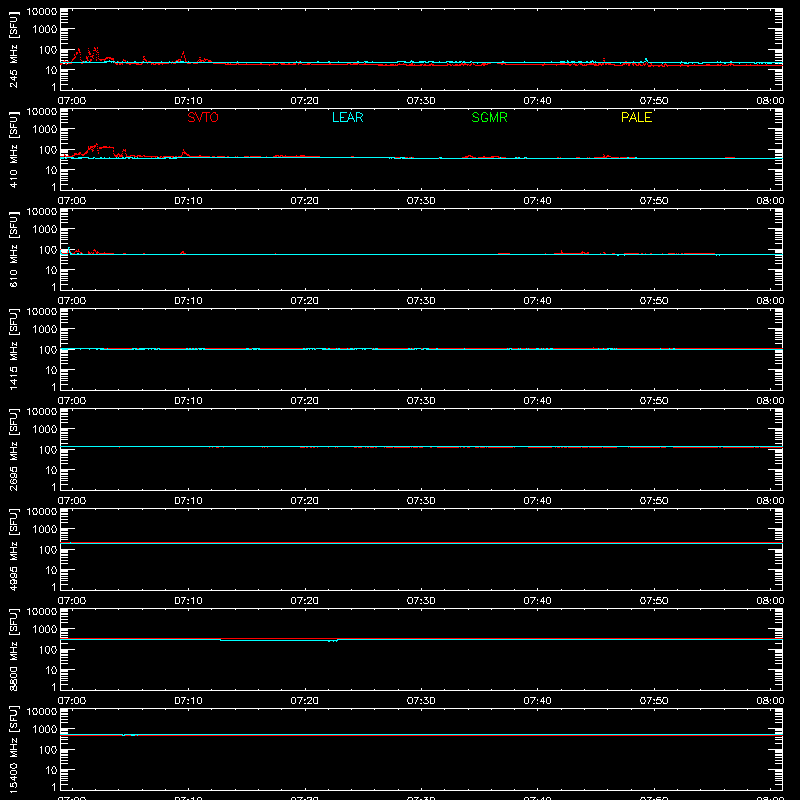Click the yellow PALE legend label
This screenshot has height=800, width=800.
click(x=636, y=117)
